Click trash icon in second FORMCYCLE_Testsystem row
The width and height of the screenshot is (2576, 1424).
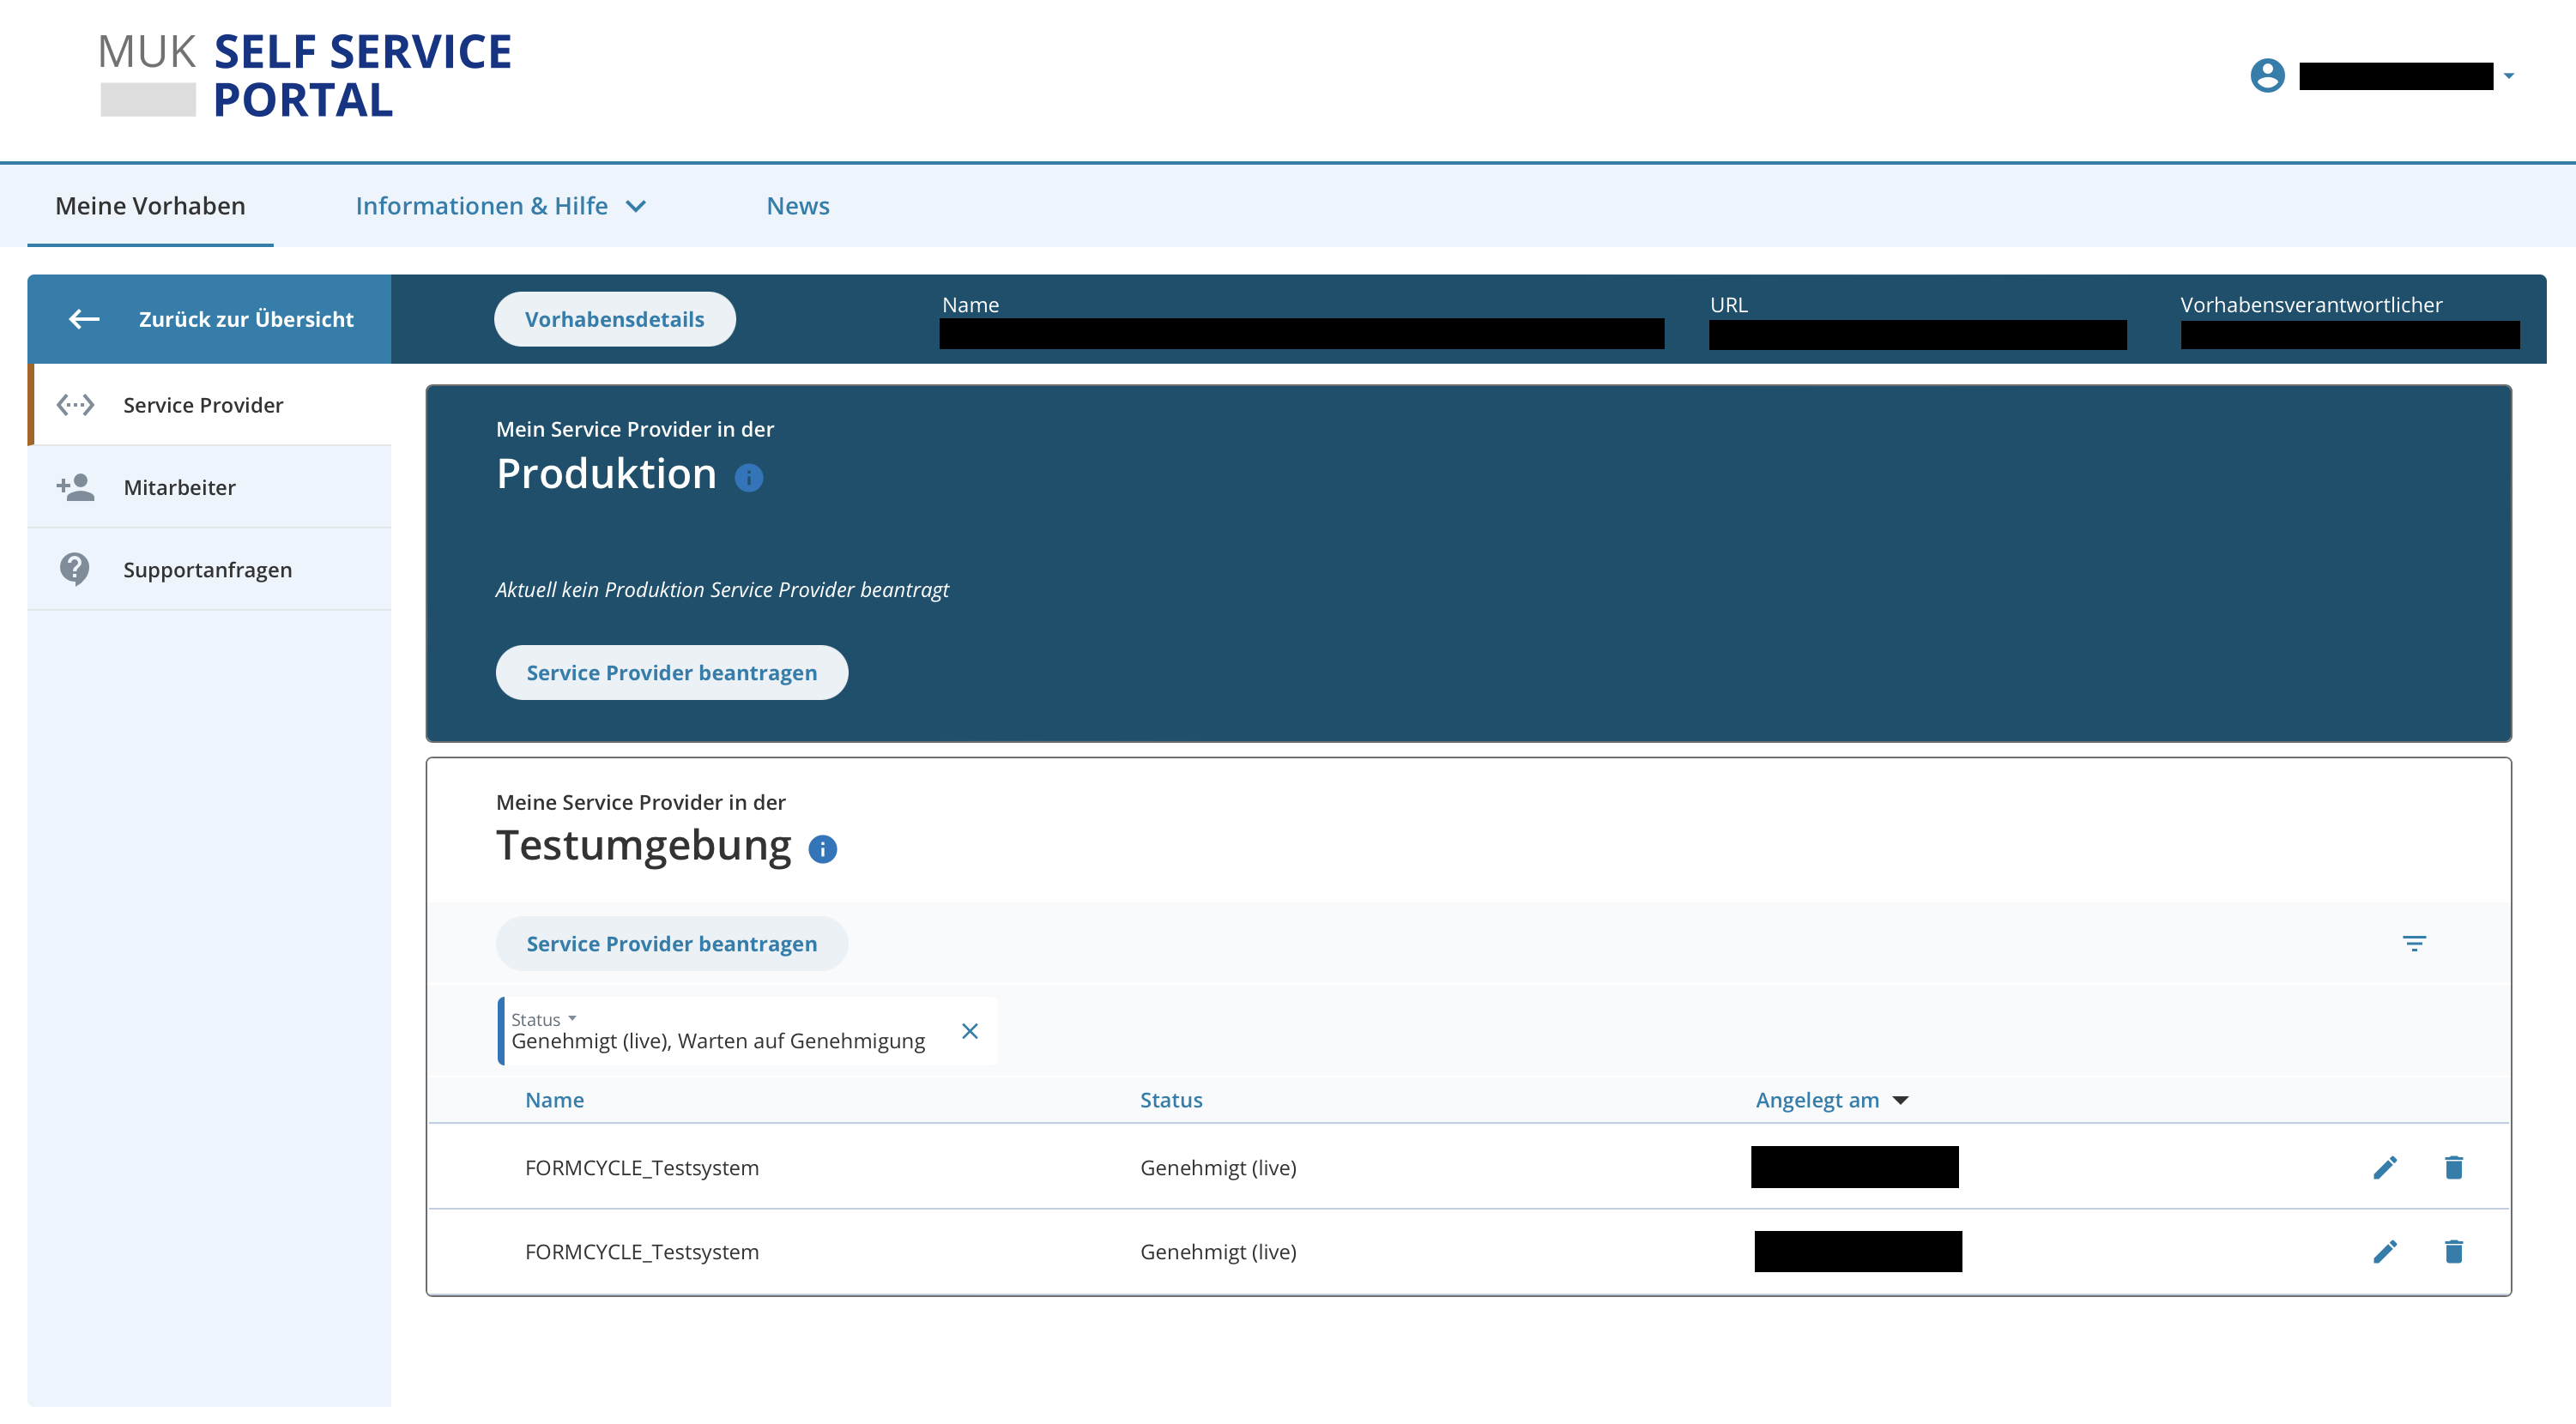(x=2453, y=1251)
